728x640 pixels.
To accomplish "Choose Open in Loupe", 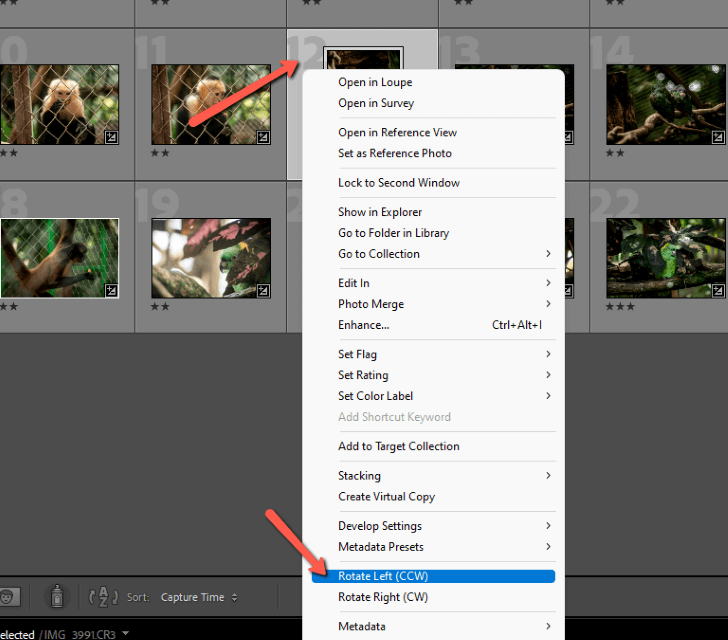I will pos(433,82).
